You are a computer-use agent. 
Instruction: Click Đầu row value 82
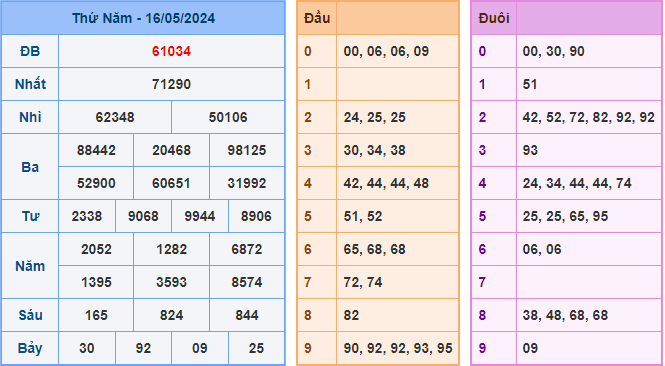coord(352,316)
